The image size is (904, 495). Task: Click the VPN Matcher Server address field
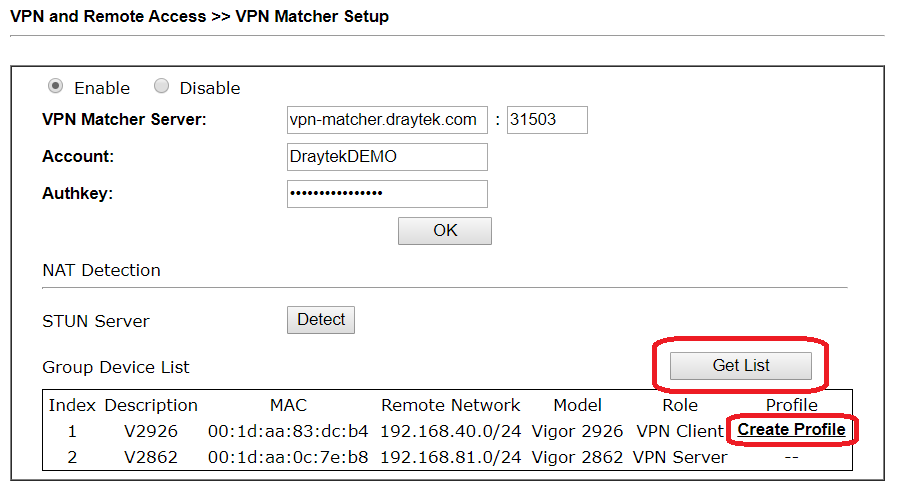387,120
